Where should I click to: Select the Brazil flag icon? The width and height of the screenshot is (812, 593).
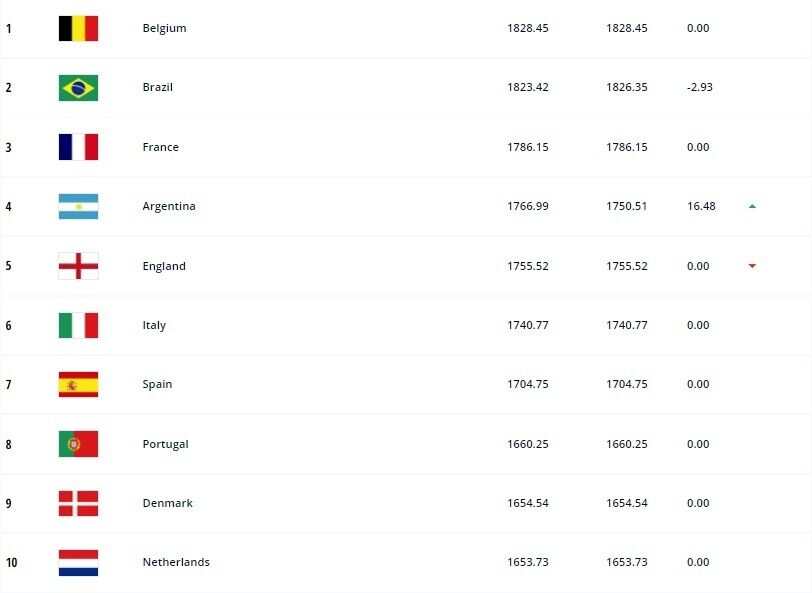[78, 88]
